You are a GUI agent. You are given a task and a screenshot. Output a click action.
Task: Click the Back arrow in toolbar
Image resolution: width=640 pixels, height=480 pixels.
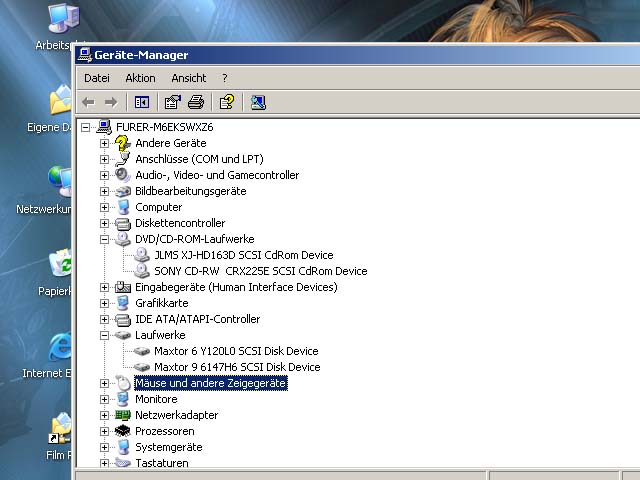(88, 102)
